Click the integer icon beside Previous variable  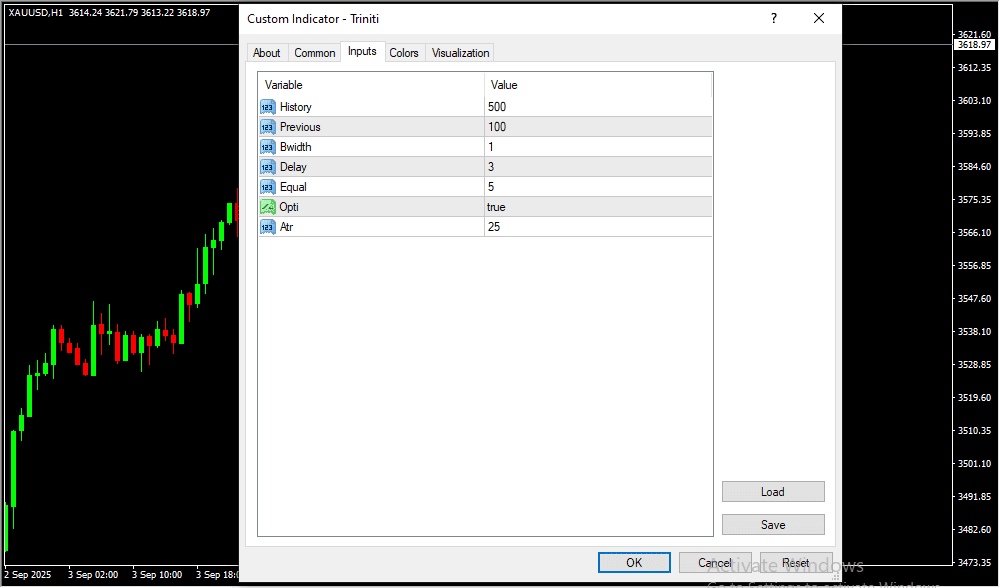click(x=267, y=127)
